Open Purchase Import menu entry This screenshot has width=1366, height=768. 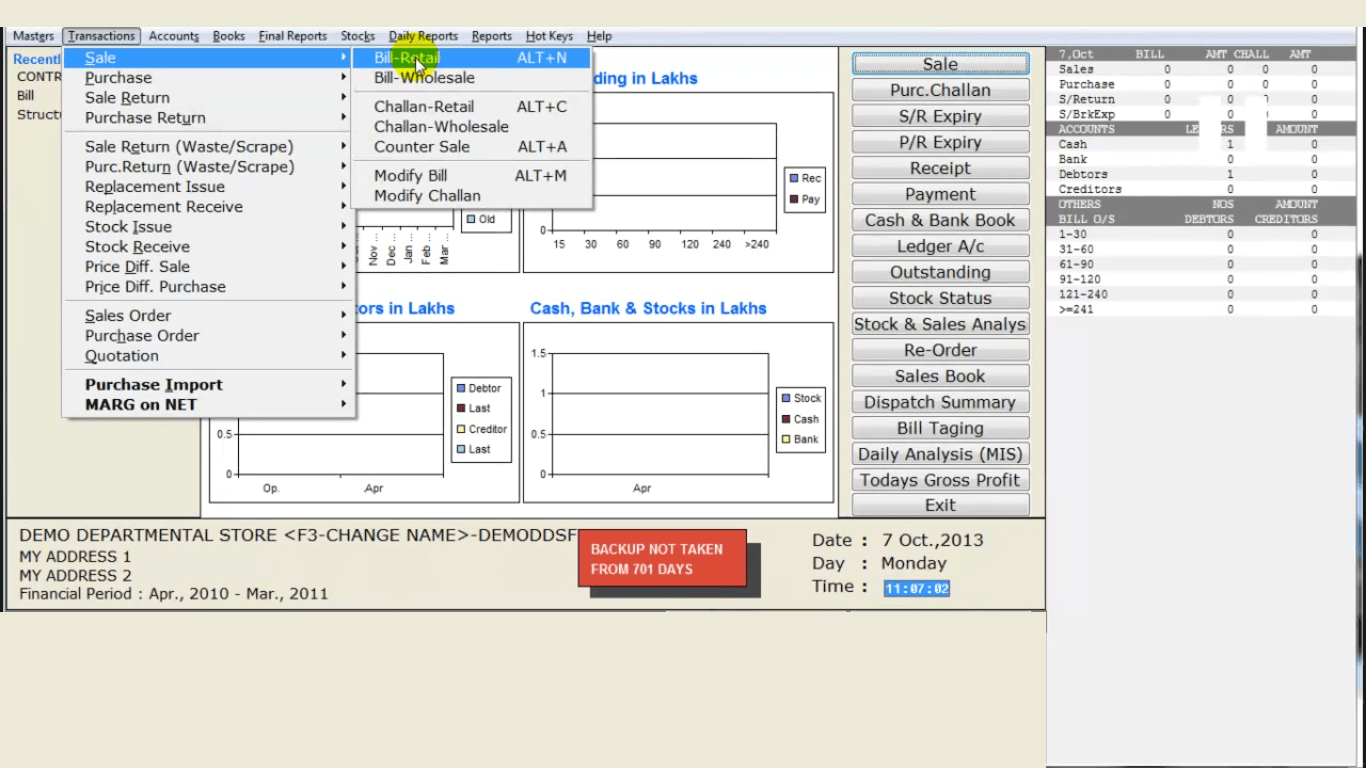pos(209,385)
